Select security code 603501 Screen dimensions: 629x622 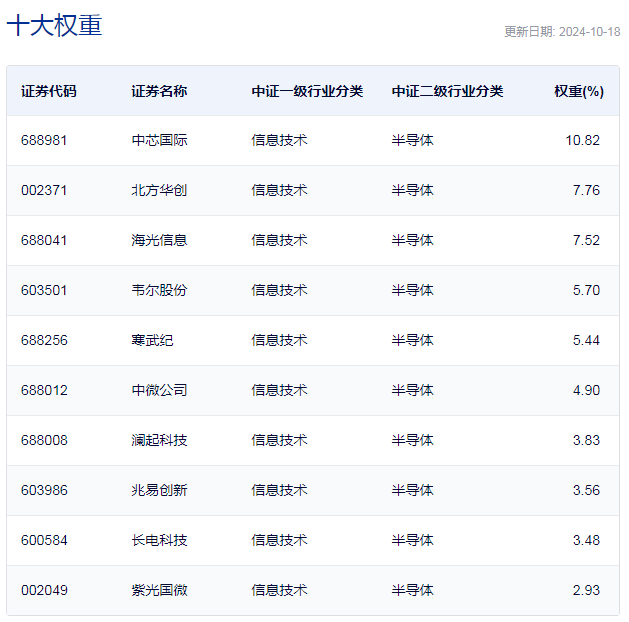44,290
